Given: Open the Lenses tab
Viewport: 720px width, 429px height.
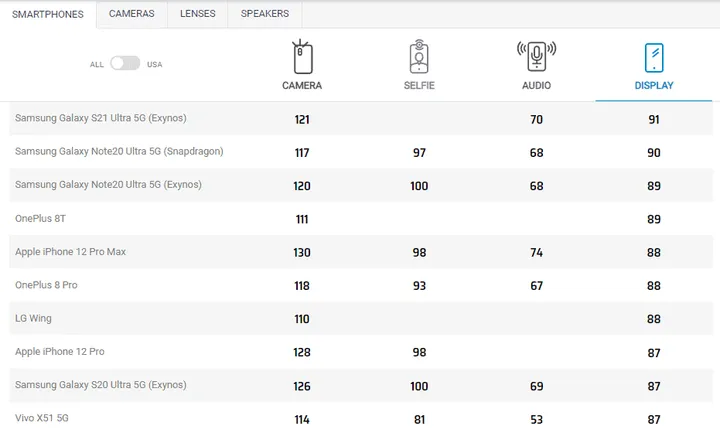Looking at the screenshot, I should 197,14.
